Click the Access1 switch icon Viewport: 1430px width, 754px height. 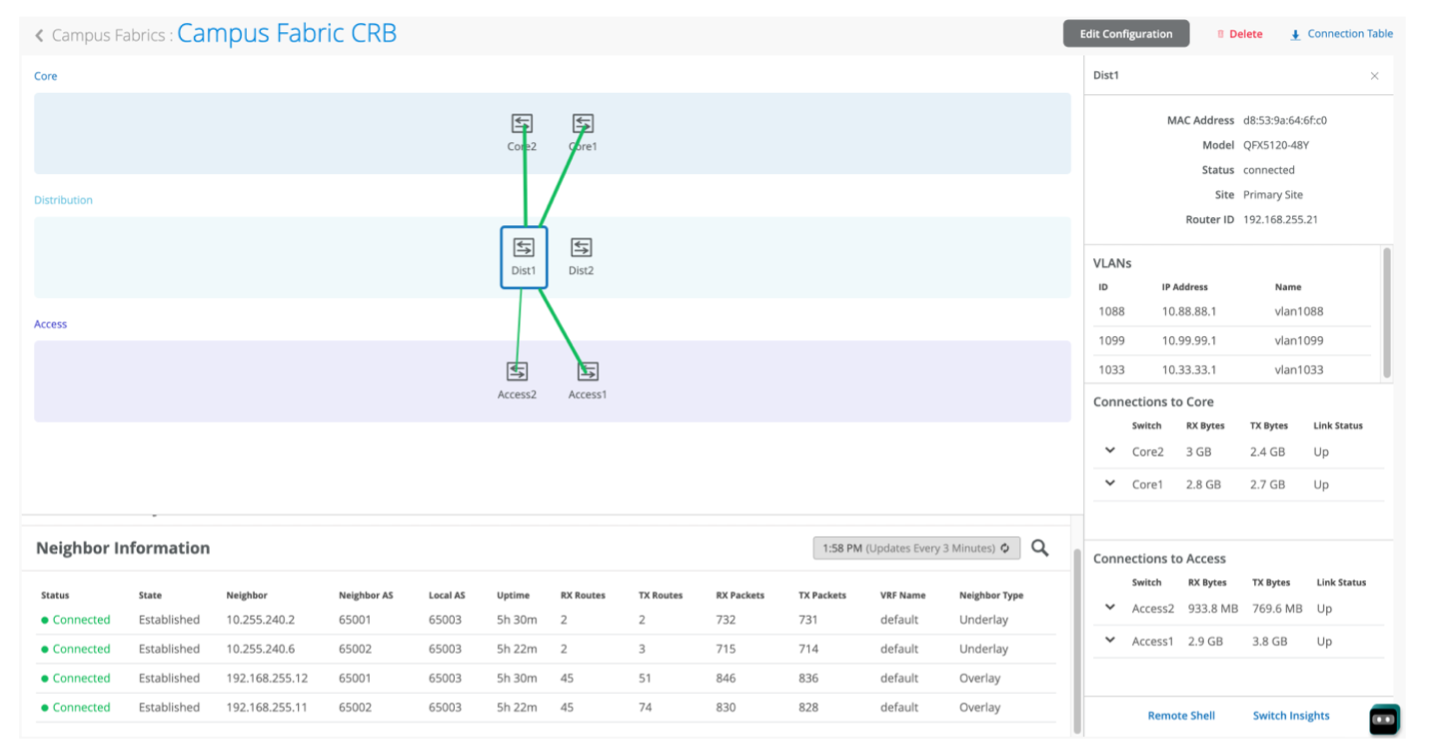point(588,372)
